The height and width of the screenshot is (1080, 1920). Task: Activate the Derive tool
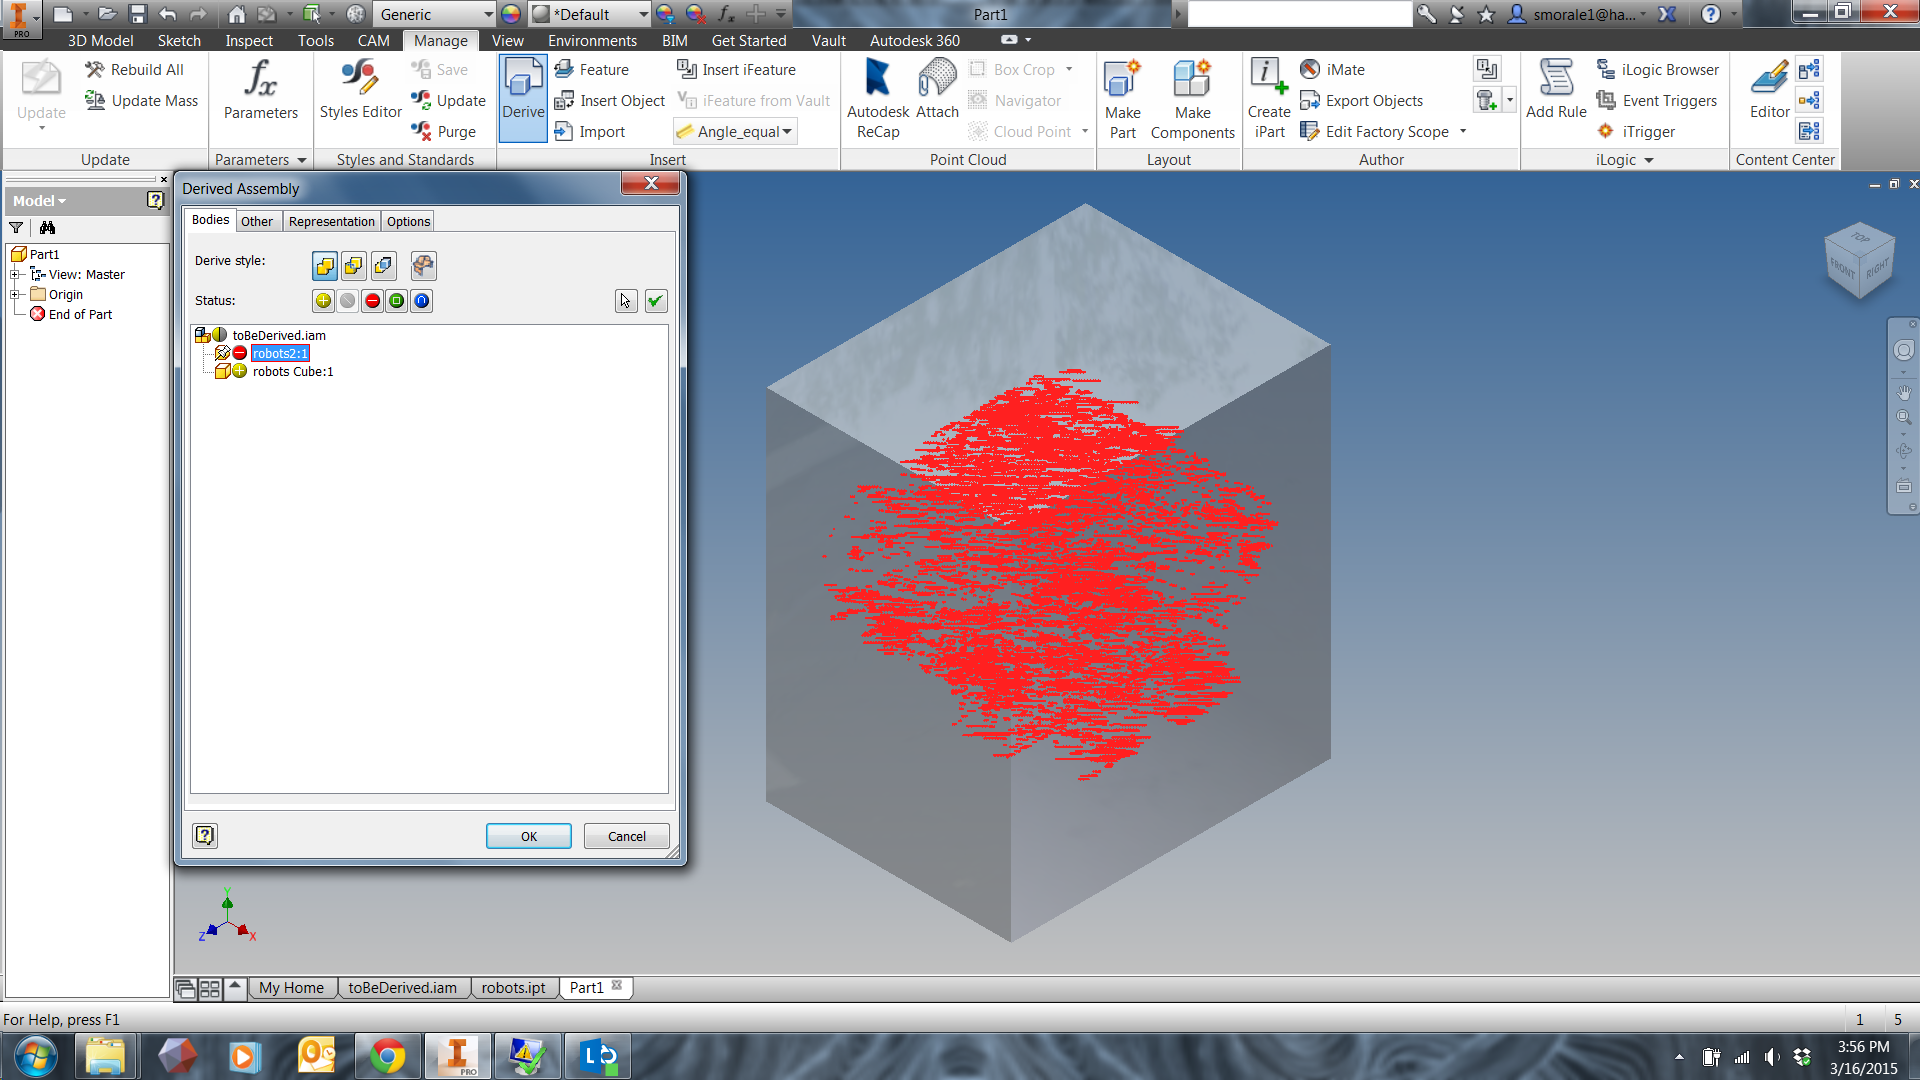(522, 95)
